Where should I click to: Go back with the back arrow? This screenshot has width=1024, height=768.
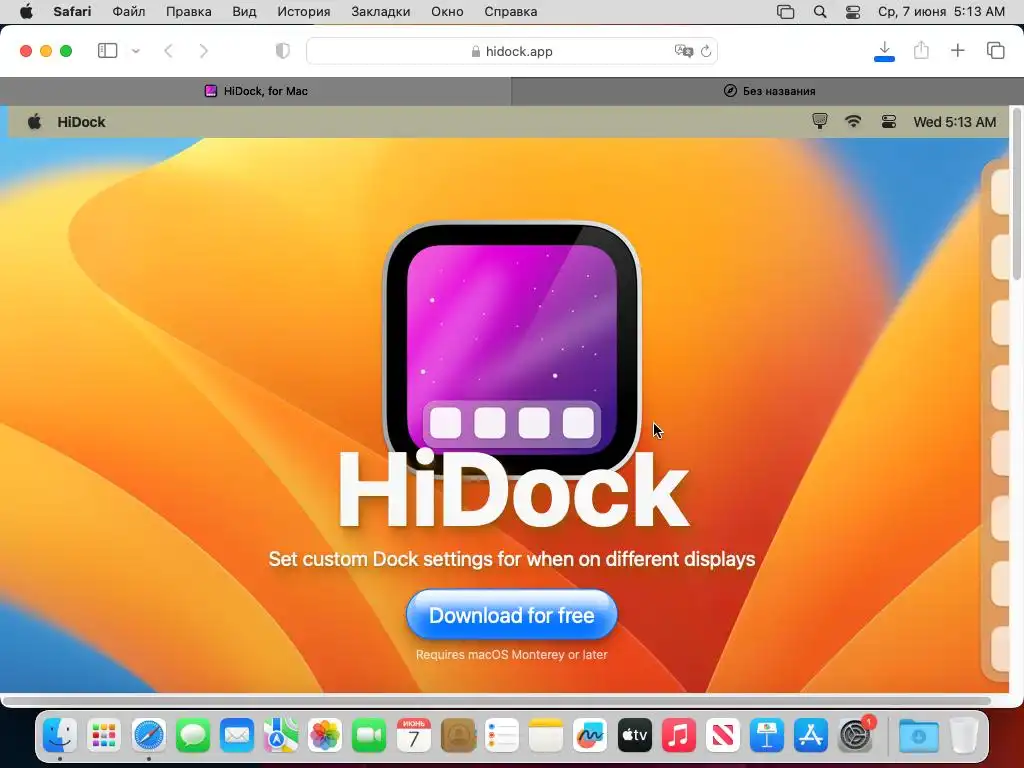(x=168, y=51)
